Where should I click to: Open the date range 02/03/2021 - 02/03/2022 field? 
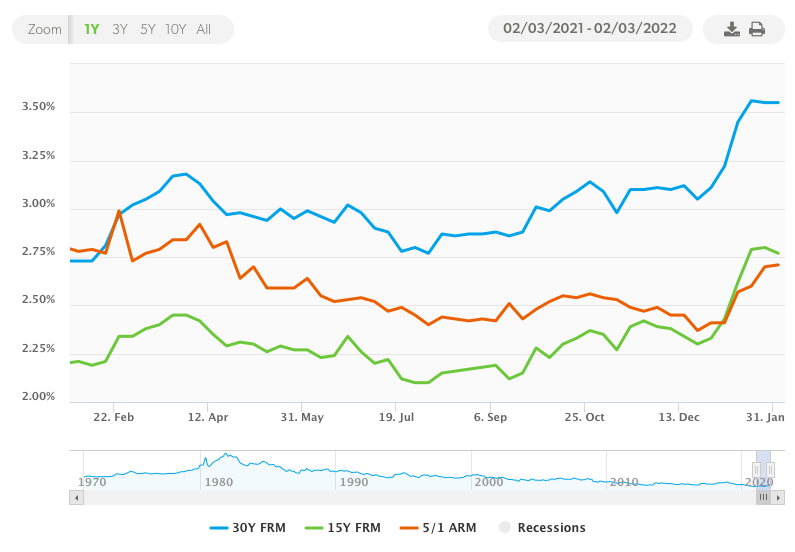coord(590,29)
